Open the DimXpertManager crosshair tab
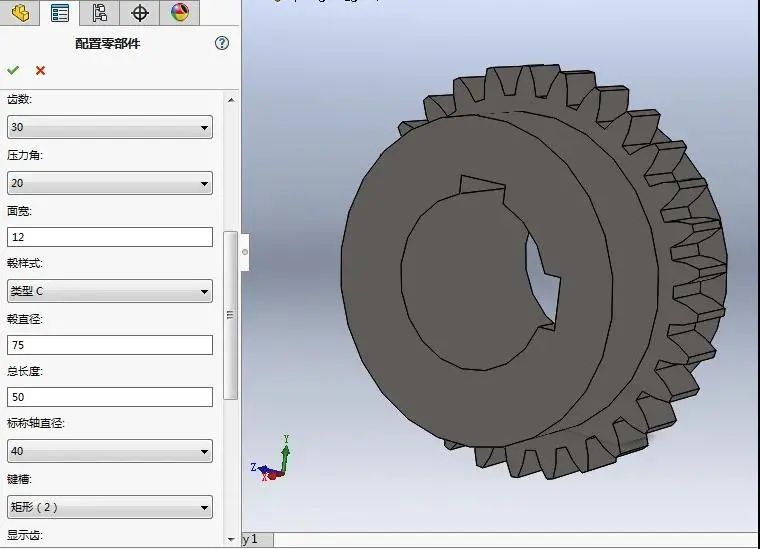The height and width of the screenshot is (549, 760). 140,13
